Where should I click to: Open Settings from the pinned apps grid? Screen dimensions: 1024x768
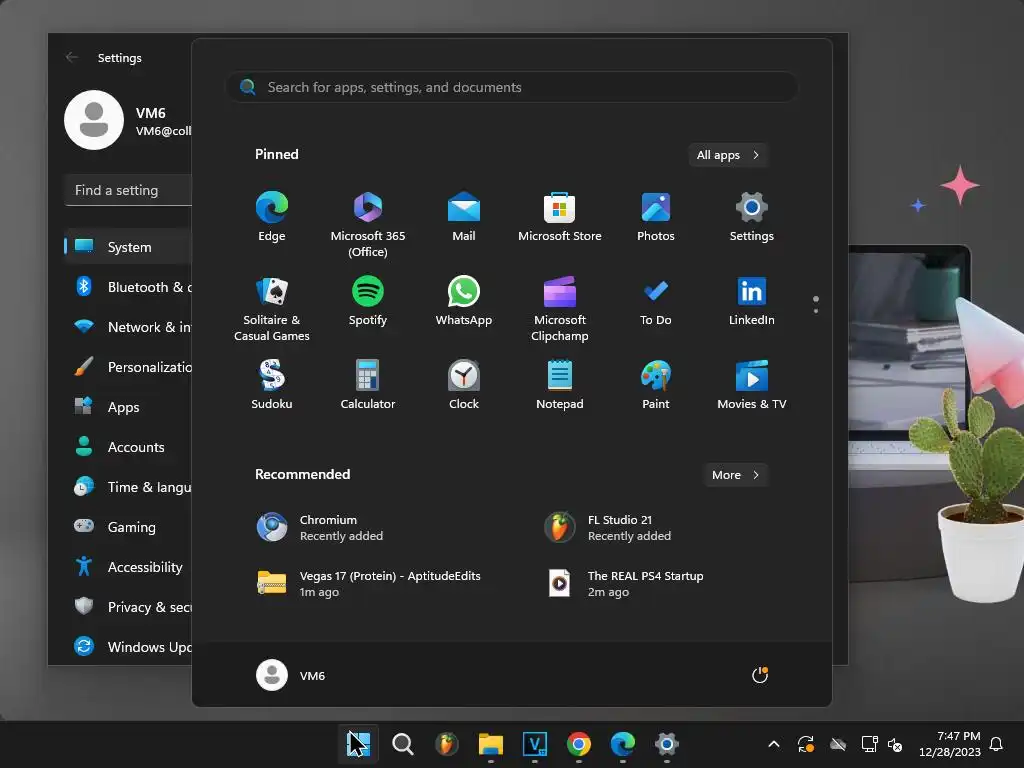(752, 217)
